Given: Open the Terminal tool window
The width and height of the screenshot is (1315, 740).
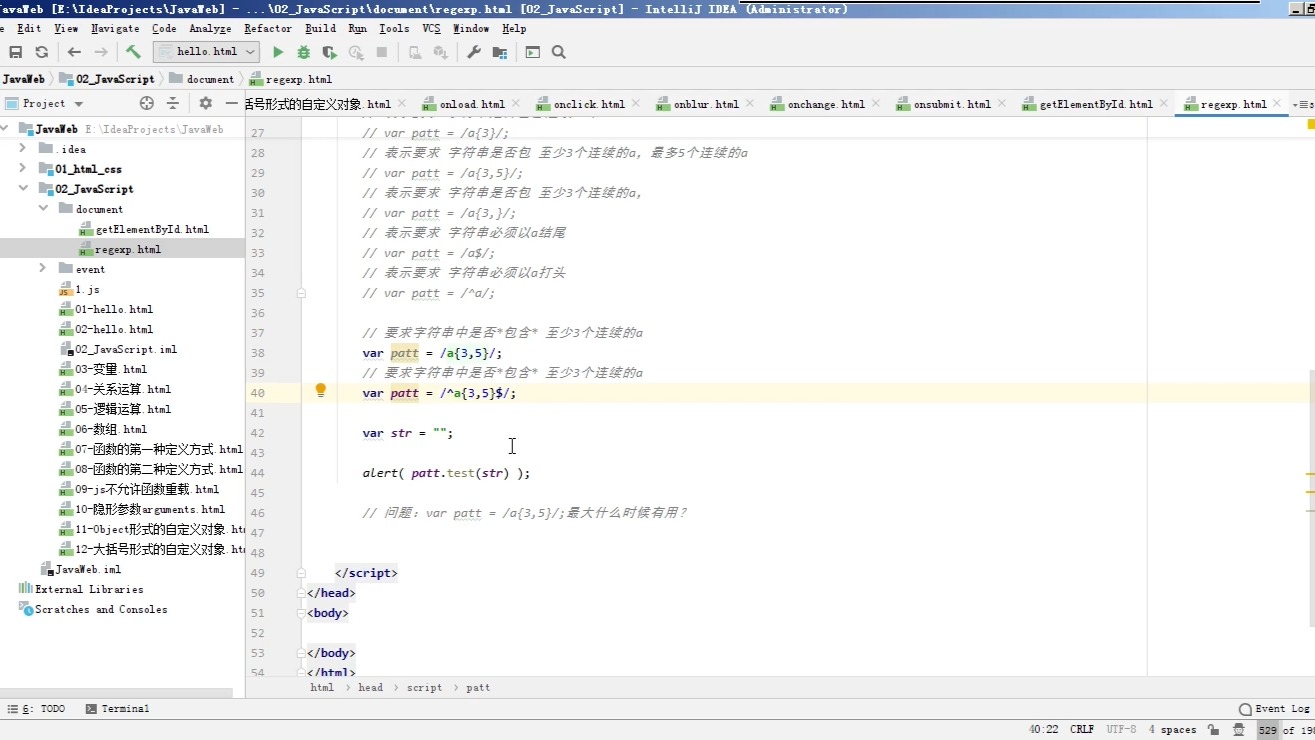Looking at the screenshot, I should [118, 709].
